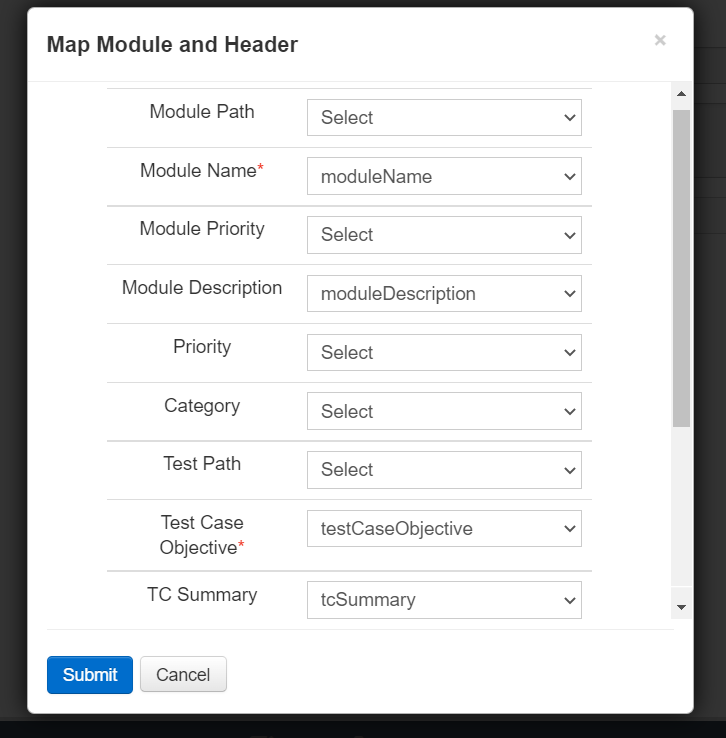Click the vertical scrollbar thumb
The image size is (726, 738).
(x=681, y=268)
